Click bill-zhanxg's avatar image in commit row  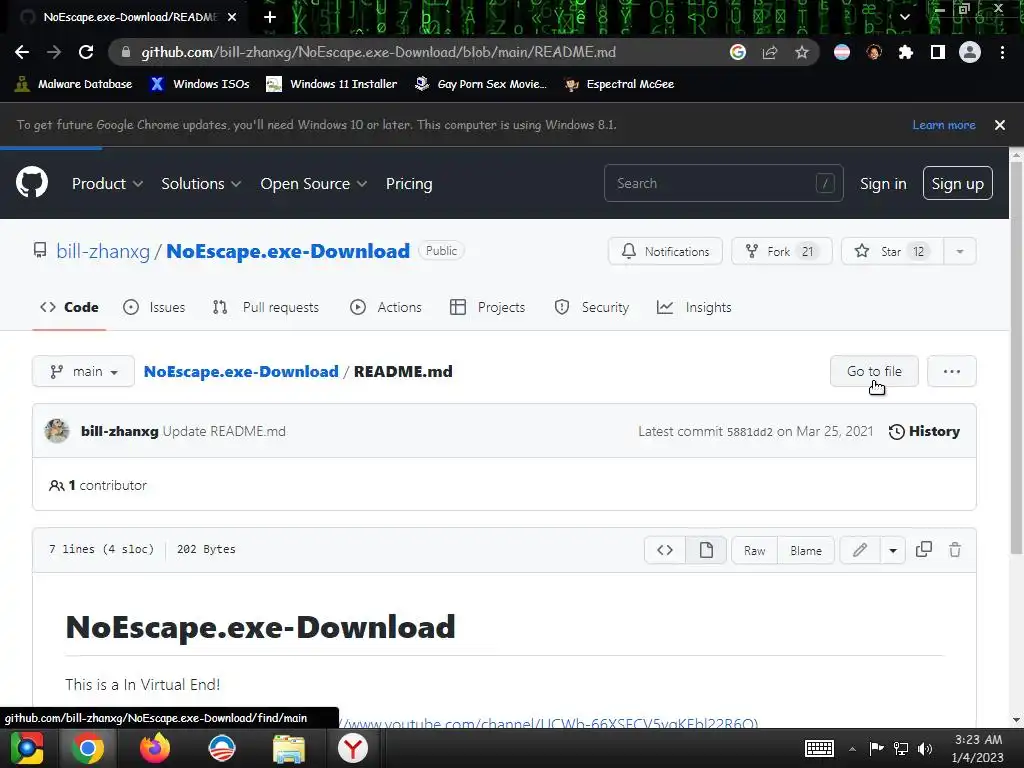coord(57,431)
